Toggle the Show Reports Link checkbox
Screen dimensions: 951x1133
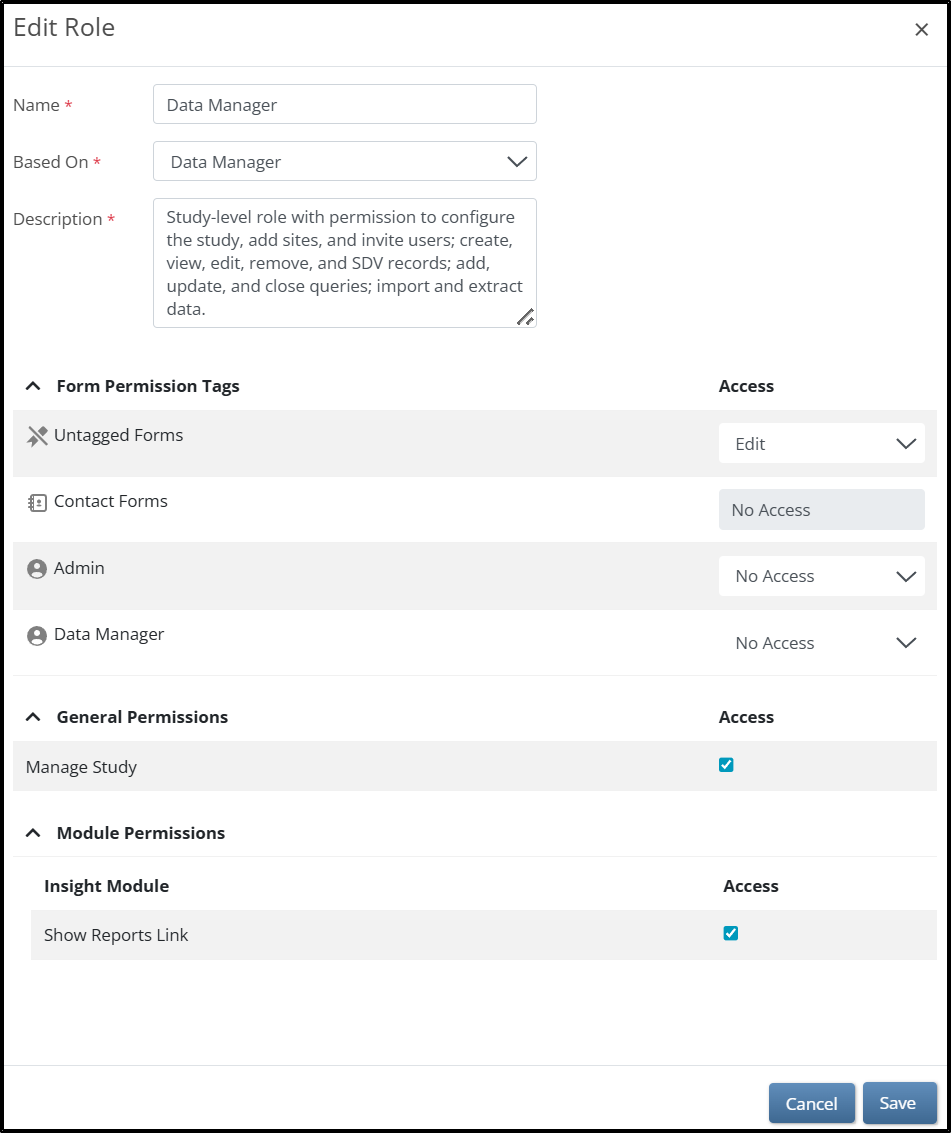click(x=730, y=933)
